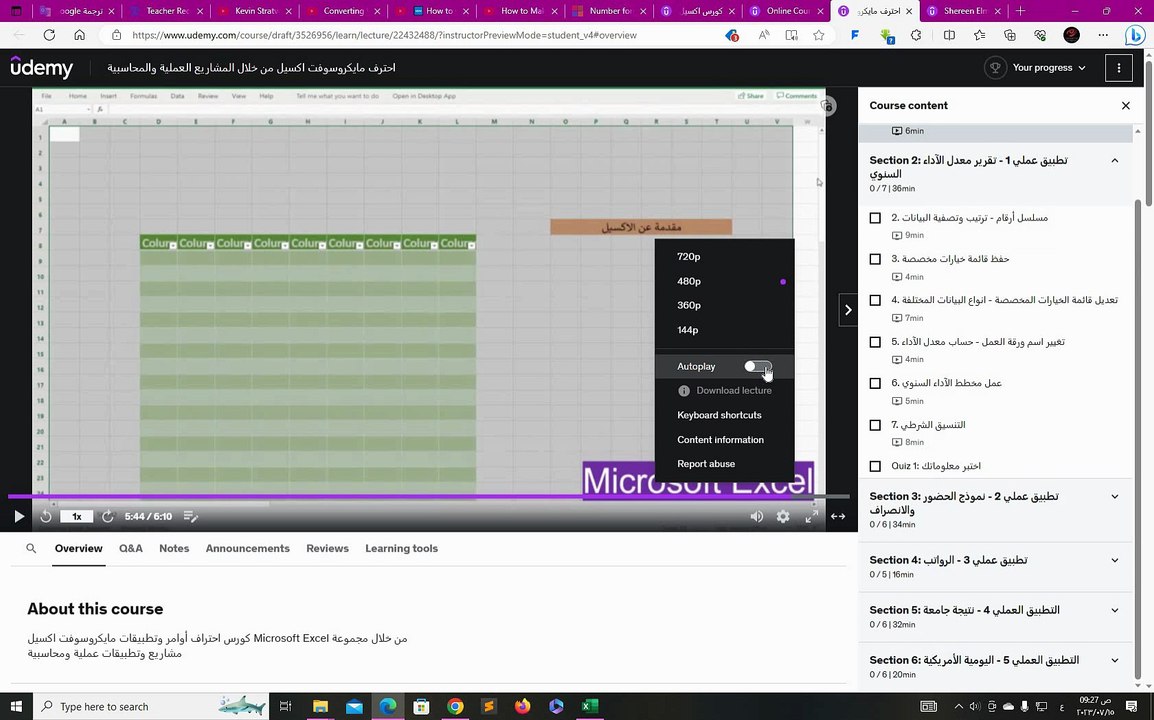Viewport: 1154px width, 720px height.
Task: Check lecture 6 completion checkbox
Action: point(875,384)
